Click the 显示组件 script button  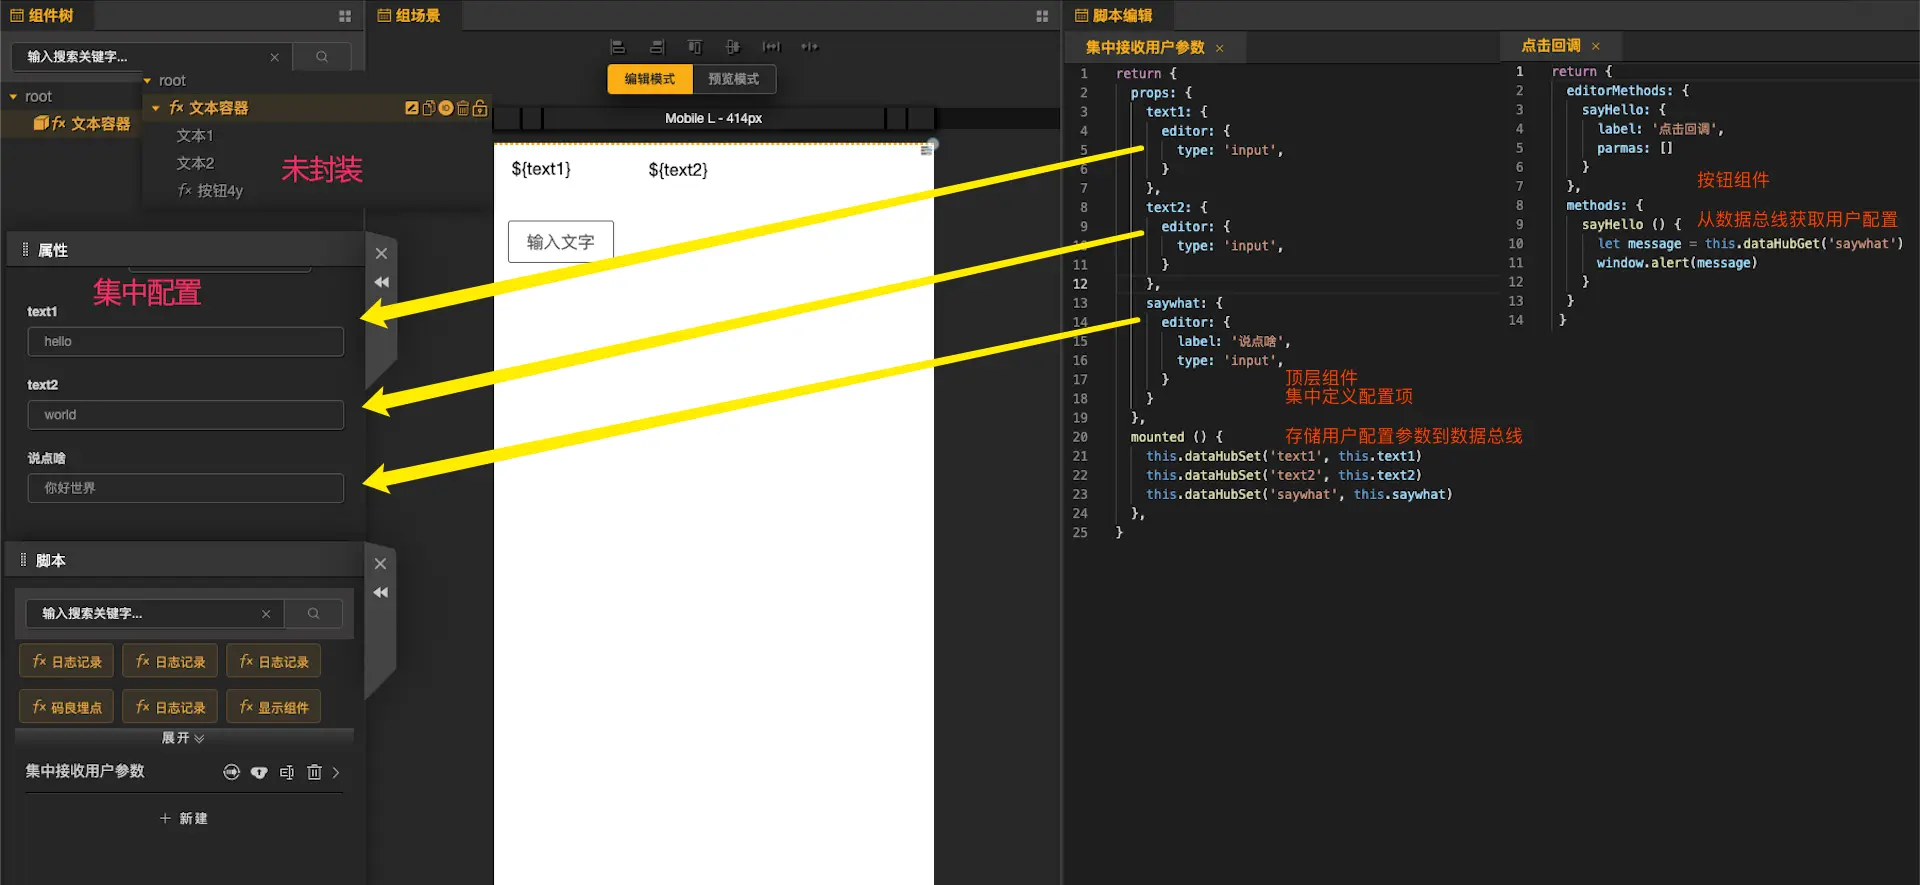point(274,707)
